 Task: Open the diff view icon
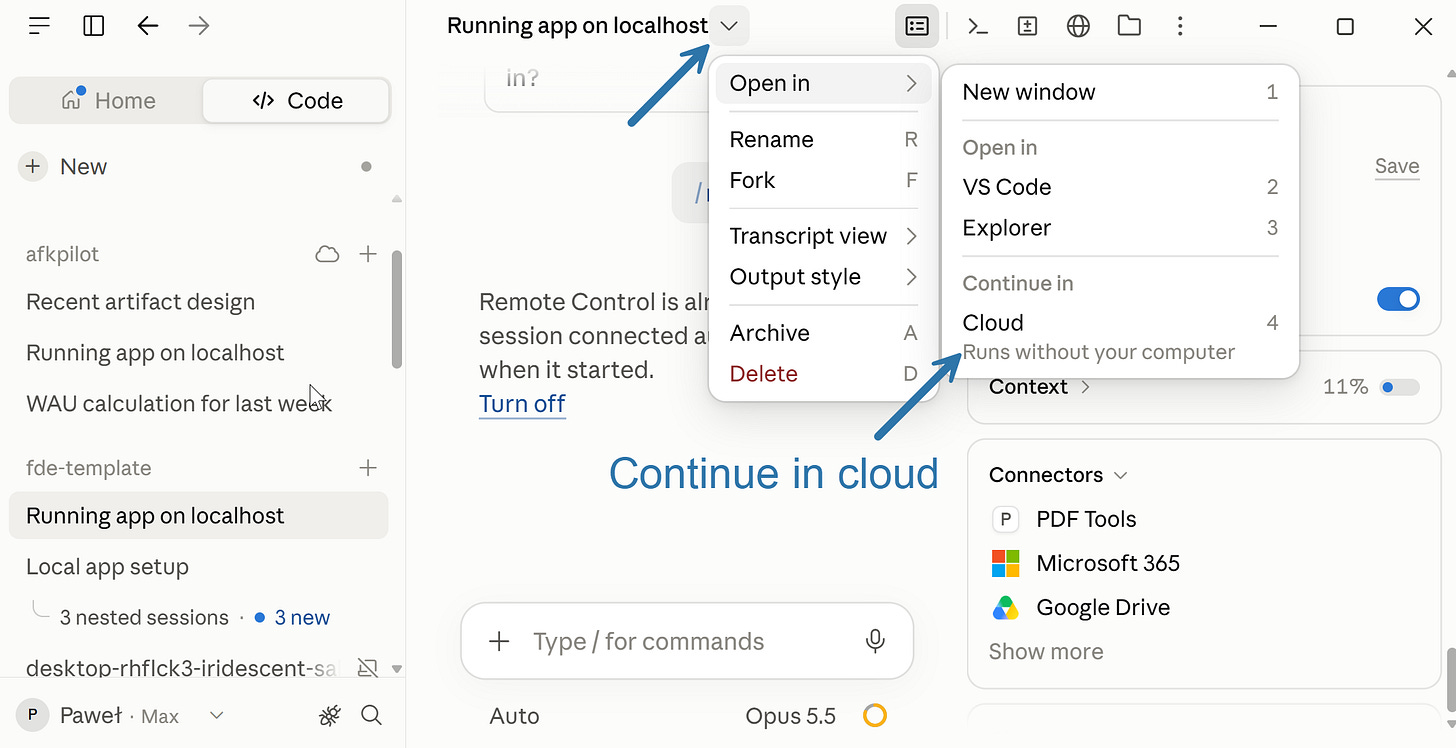(x=1027, y=27)
